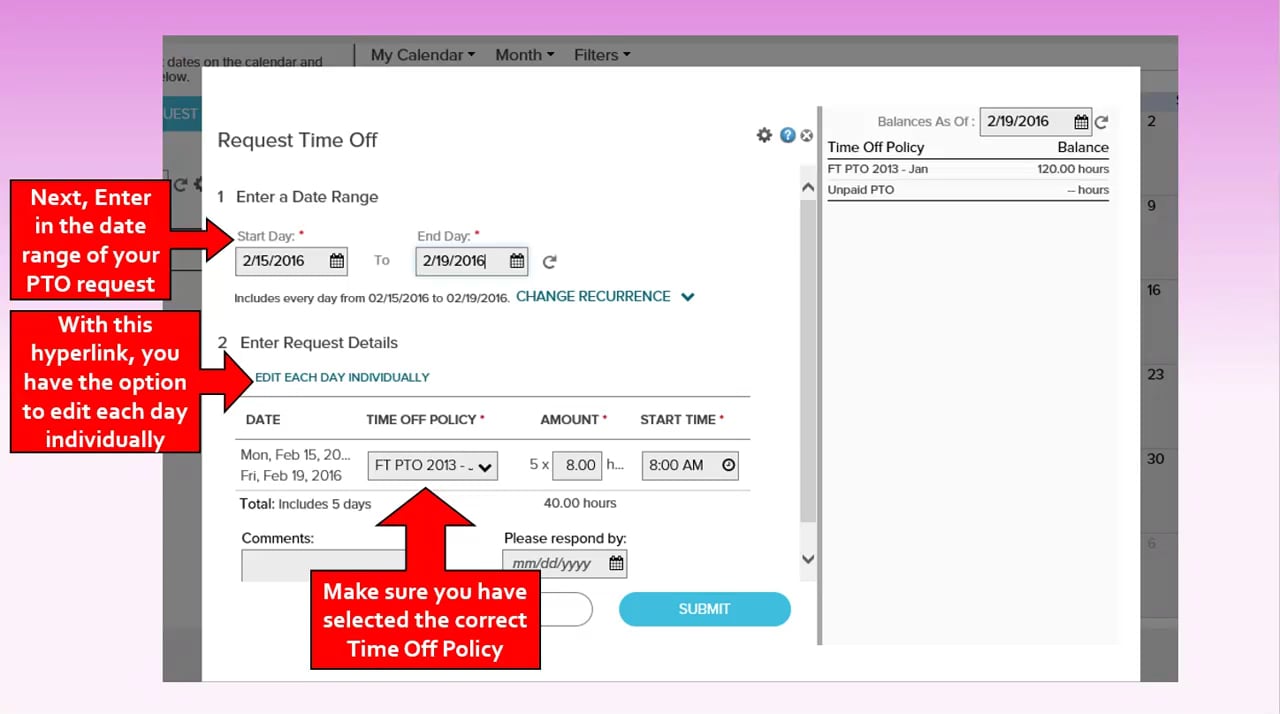Click the amount hours field showing 8.00
The width and height of the screenshot is (1280, 714).
[579, 465]
